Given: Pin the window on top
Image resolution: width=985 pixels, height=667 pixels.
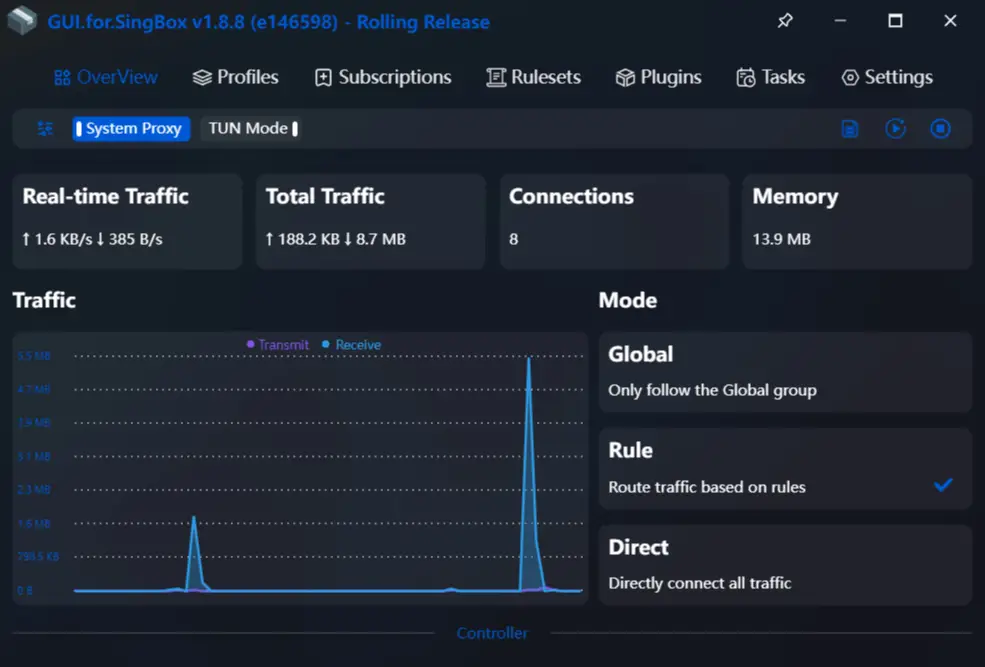Looking at the screenshot, I should [785, 21].
